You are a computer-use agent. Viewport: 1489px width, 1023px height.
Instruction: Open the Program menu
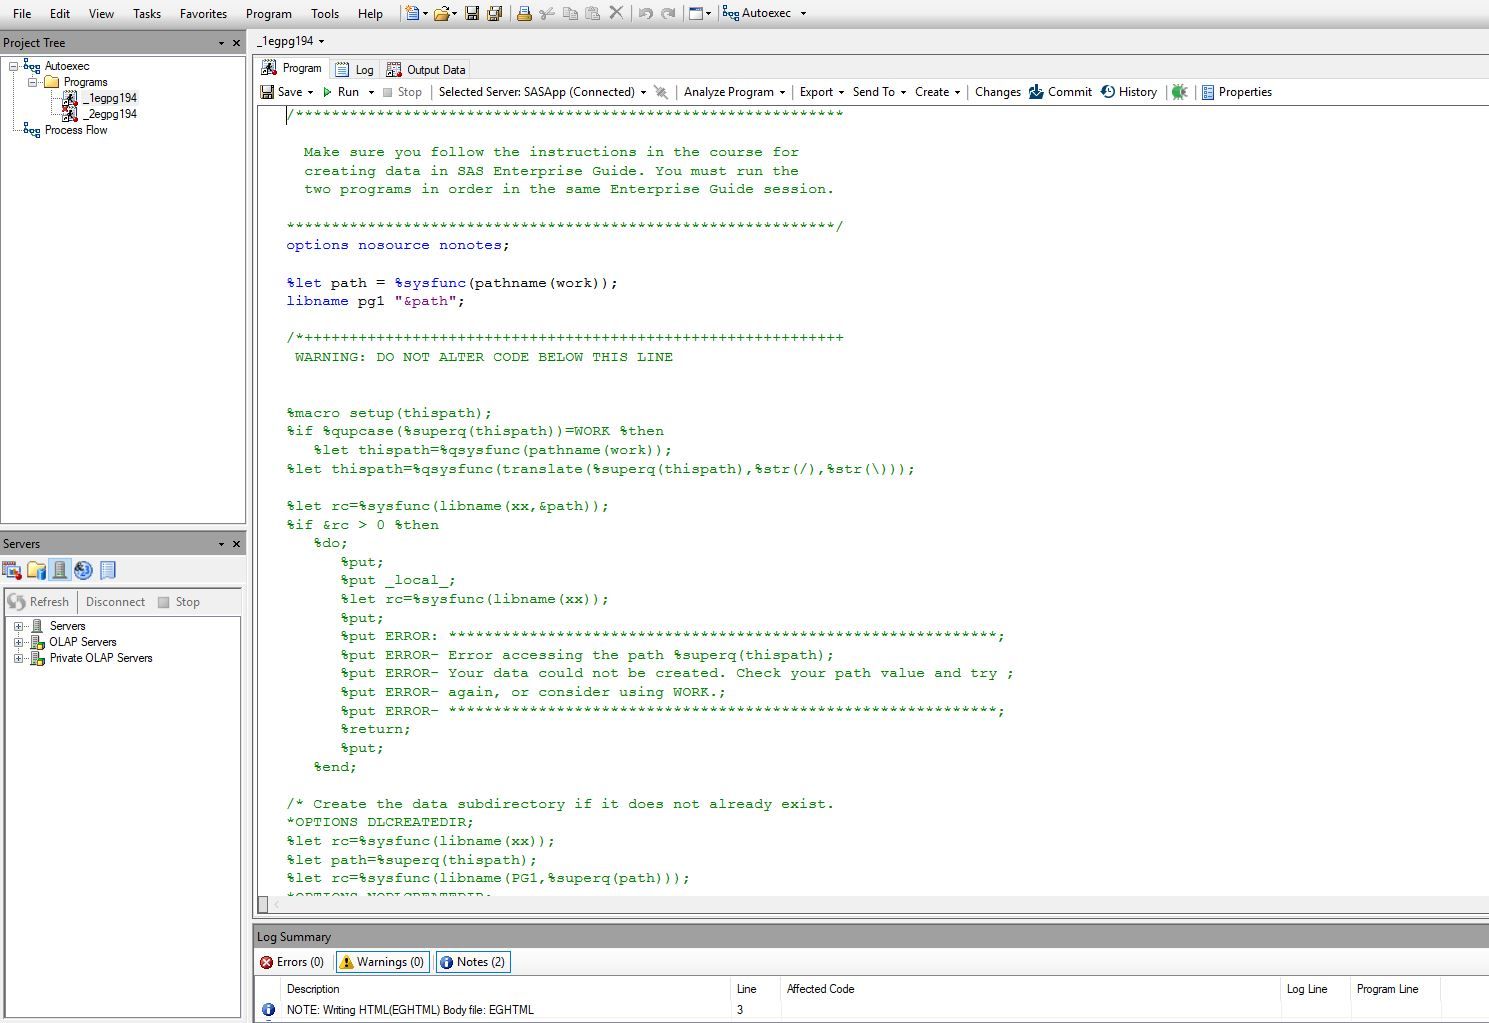click(x=268, y=13)
